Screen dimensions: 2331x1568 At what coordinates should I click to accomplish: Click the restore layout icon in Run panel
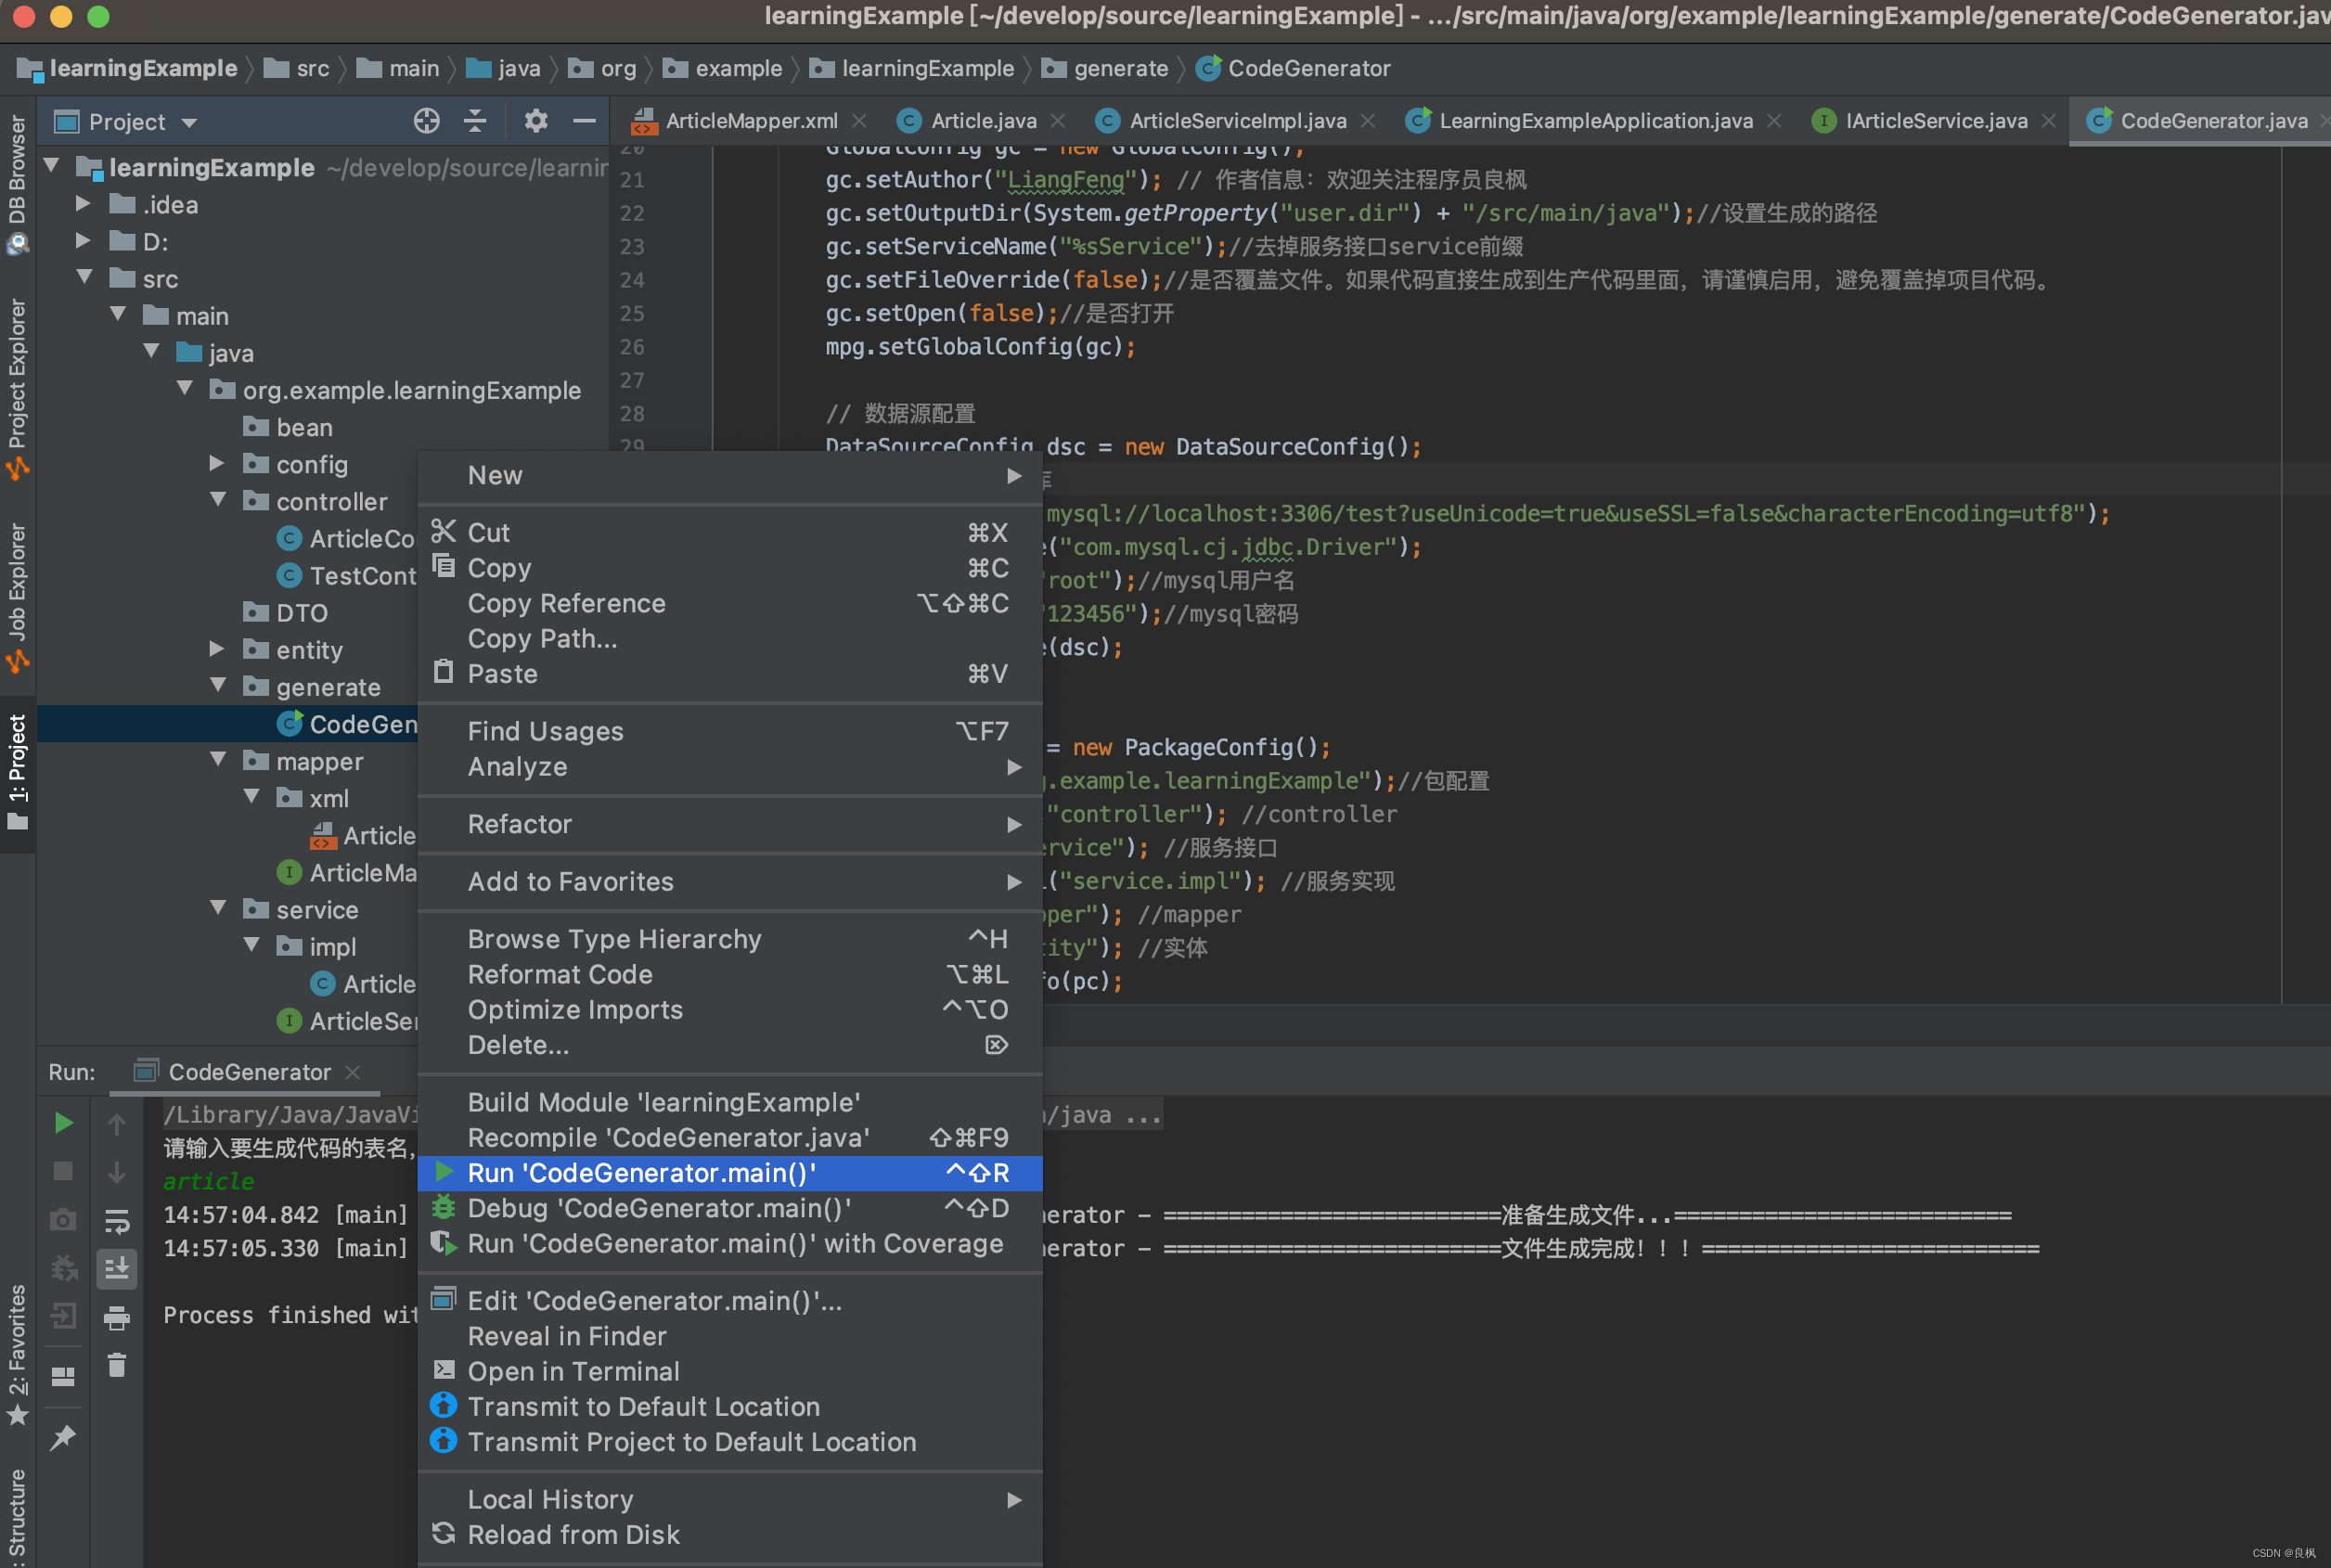click(63, 1377)
